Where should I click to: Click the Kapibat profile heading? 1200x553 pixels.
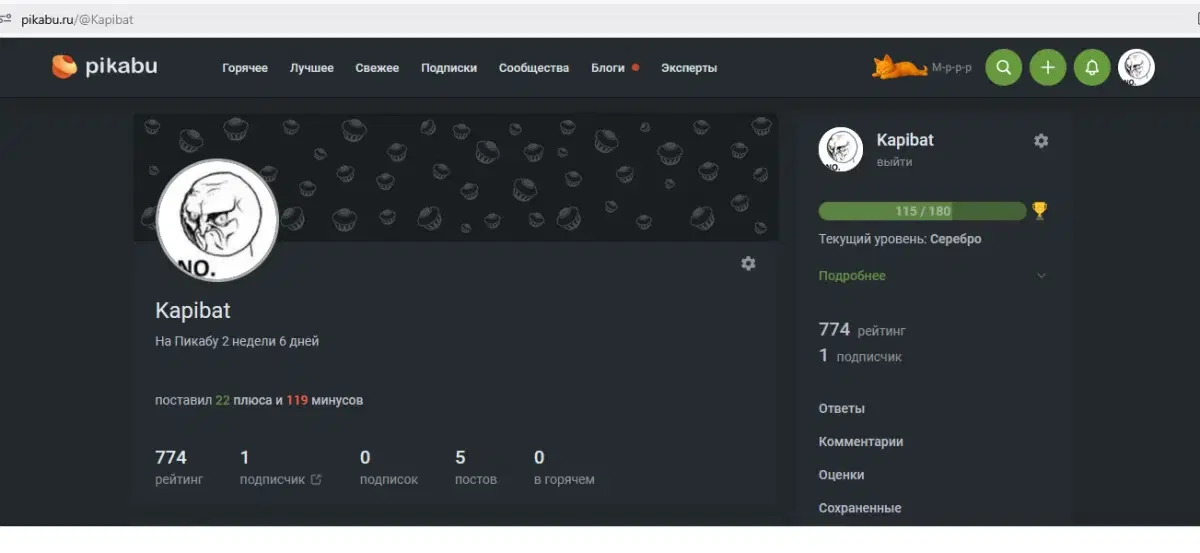pos(193,310)
